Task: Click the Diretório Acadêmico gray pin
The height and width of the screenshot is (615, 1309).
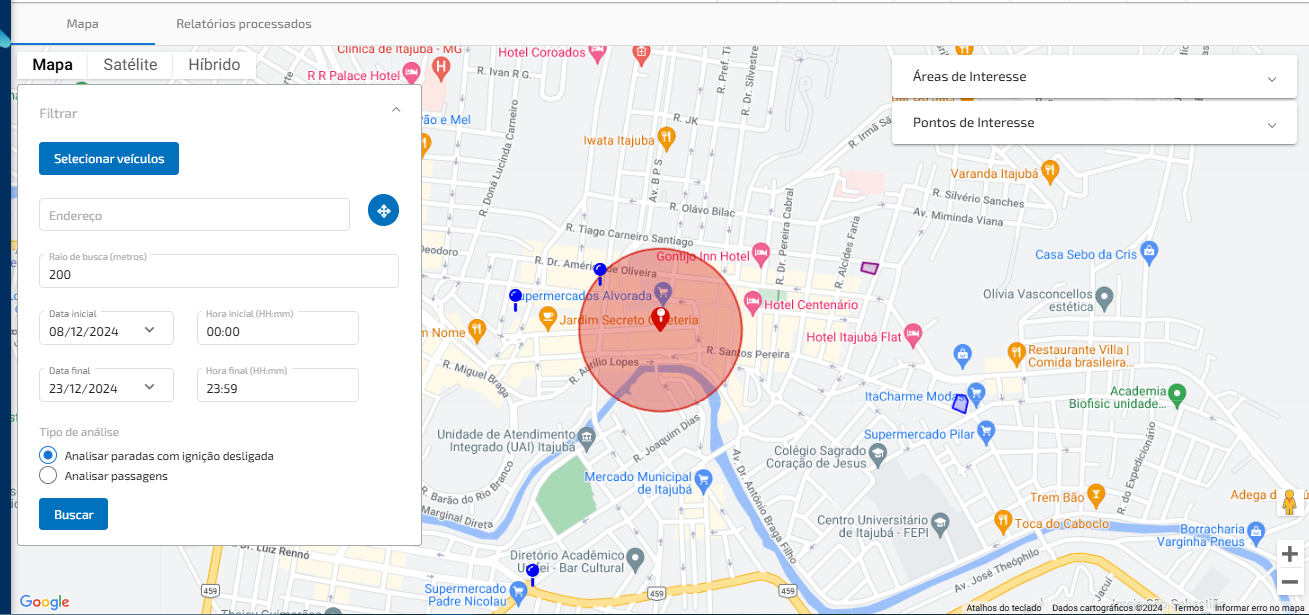Action: [634, 557]
